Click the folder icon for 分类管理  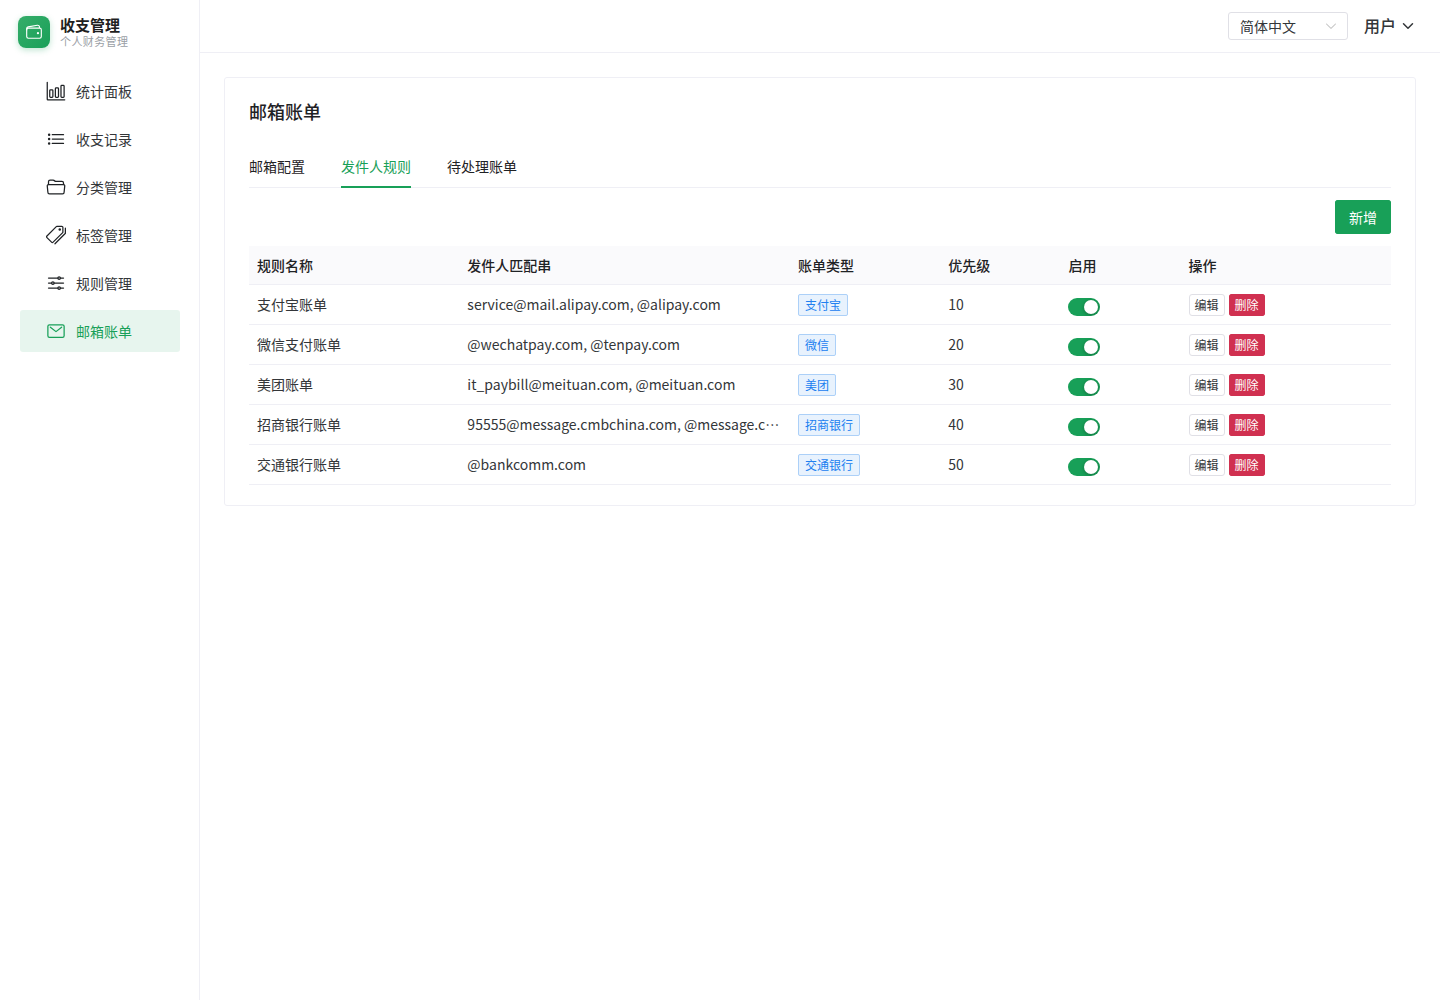pyautogui.click(x=56, y=188)
